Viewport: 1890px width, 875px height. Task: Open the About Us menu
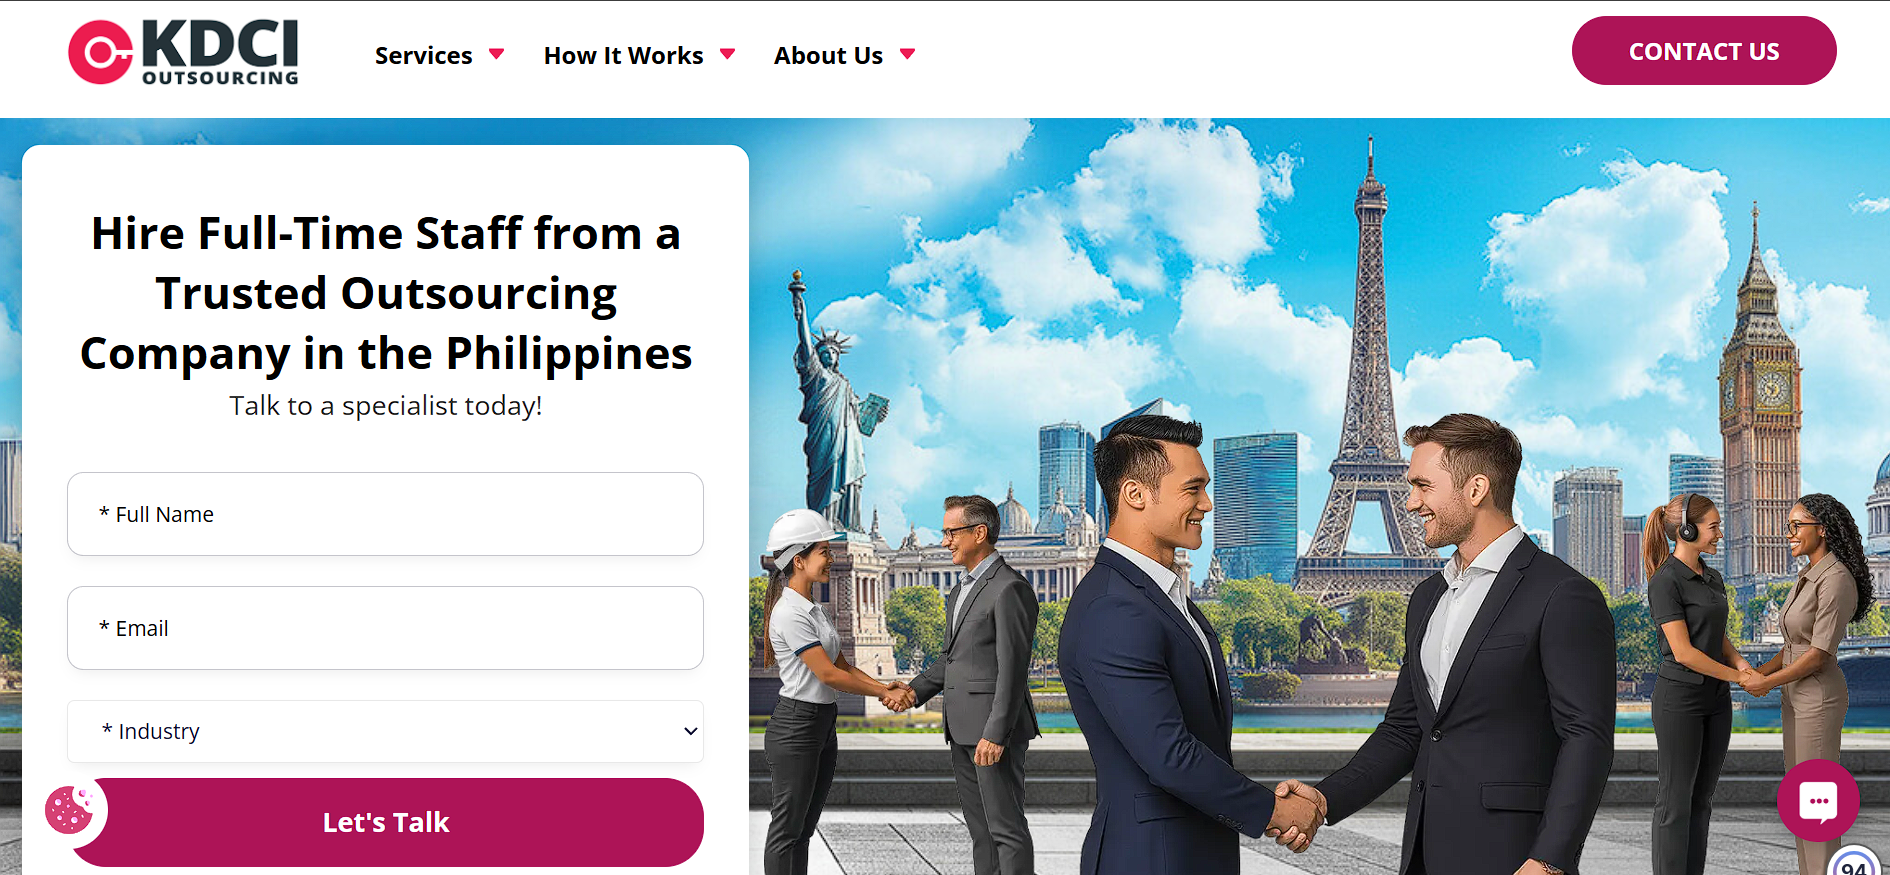point(828,55)
